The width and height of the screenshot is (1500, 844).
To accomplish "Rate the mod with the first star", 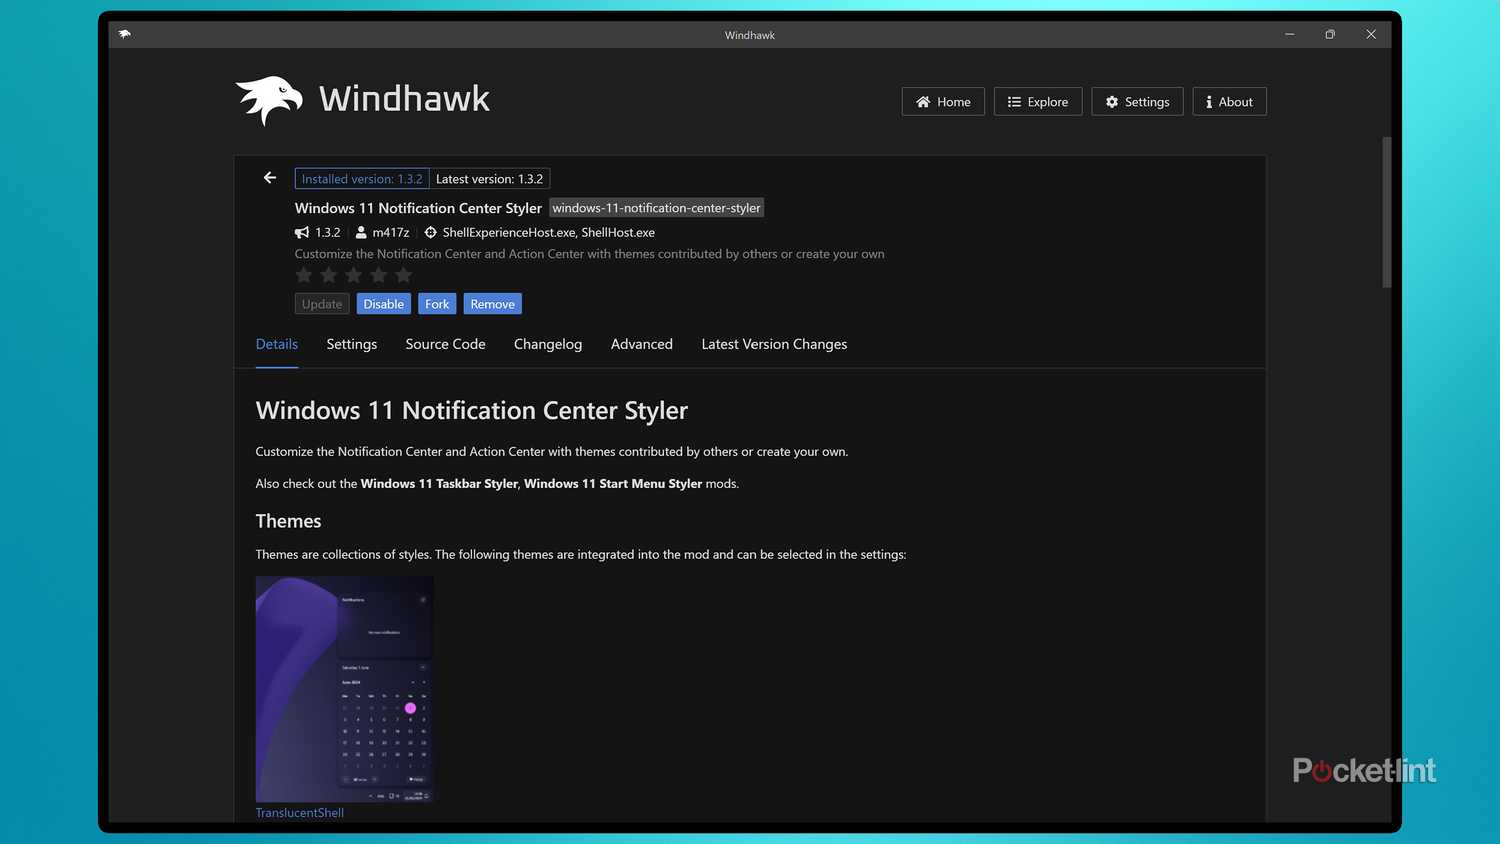I will click(304, 274).
